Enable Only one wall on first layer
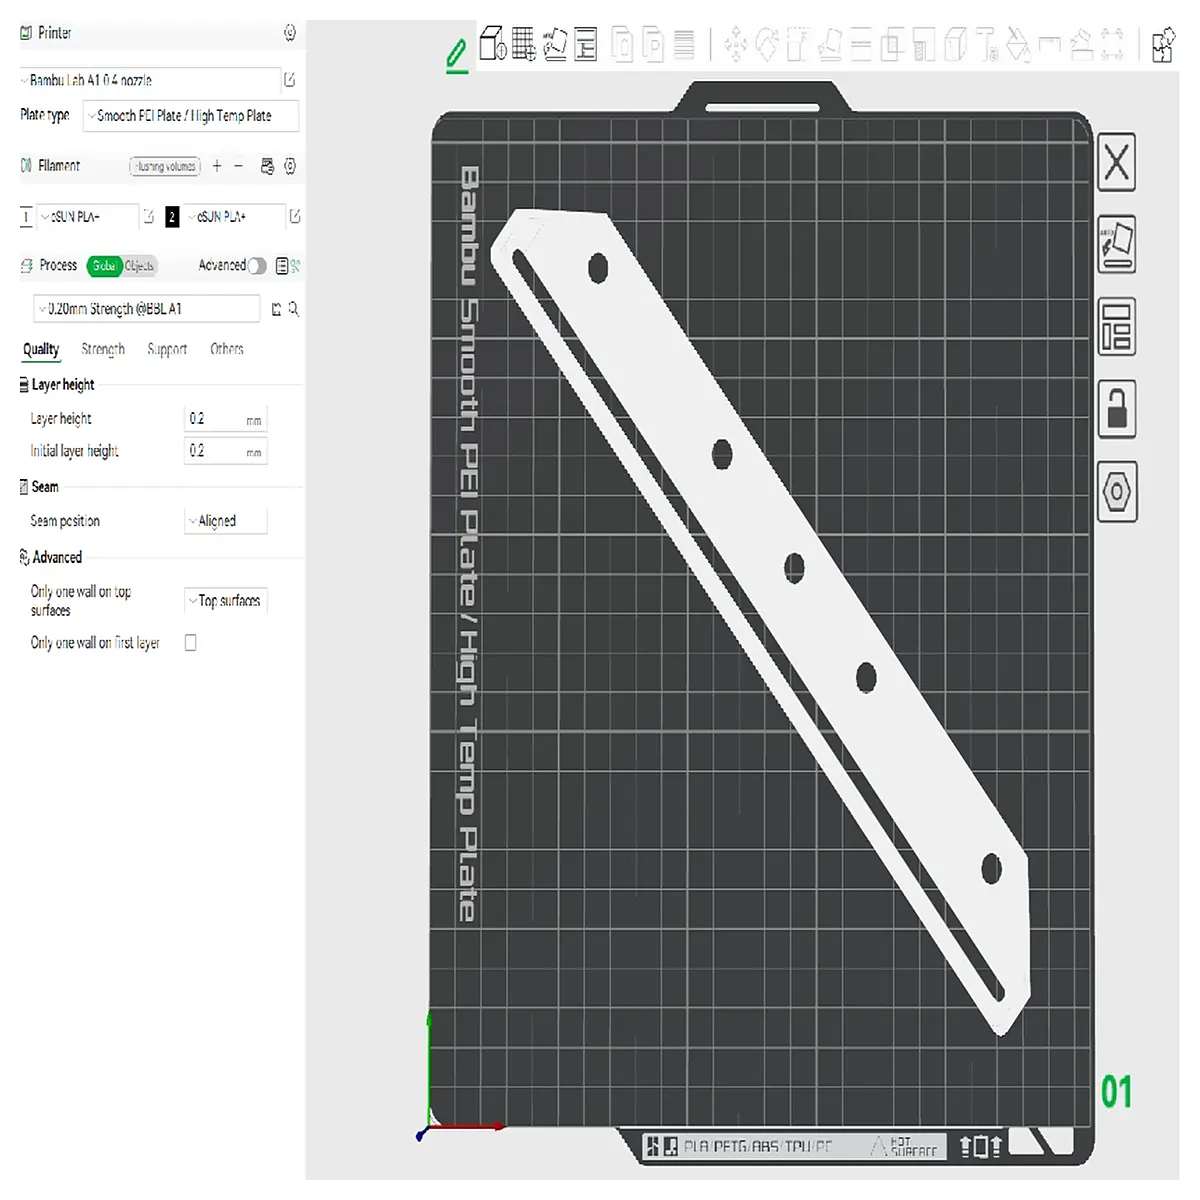The image size is (1200, 1200). (190, 643)
